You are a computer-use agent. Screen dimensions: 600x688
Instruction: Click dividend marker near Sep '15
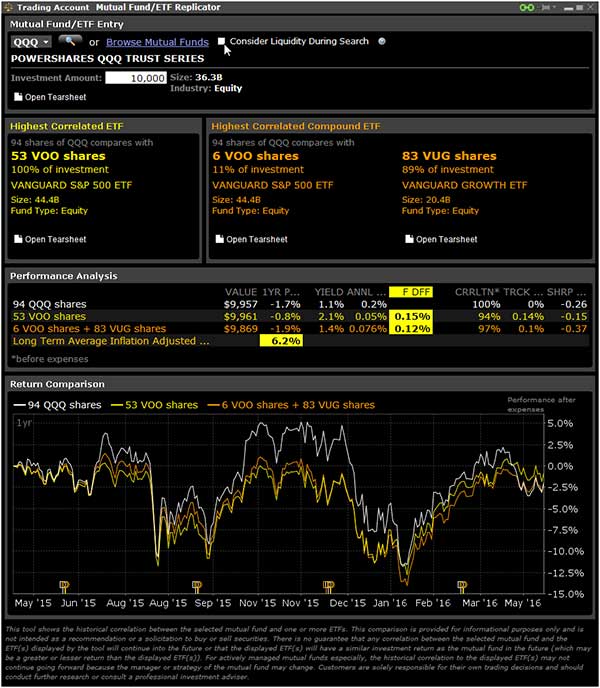pyautogui.click(x=197, y=585)
